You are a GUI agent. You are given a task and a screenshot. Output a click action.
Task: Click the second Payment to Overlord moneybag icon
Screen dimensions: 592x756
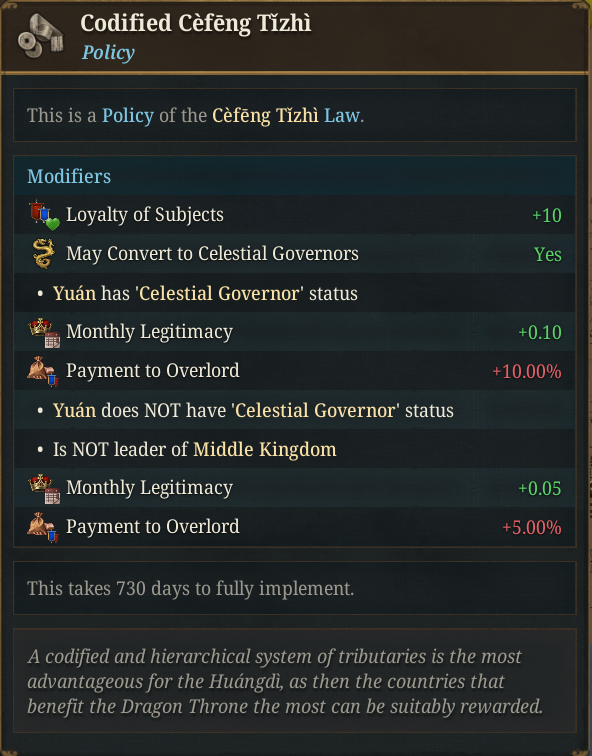coord(43,527)
